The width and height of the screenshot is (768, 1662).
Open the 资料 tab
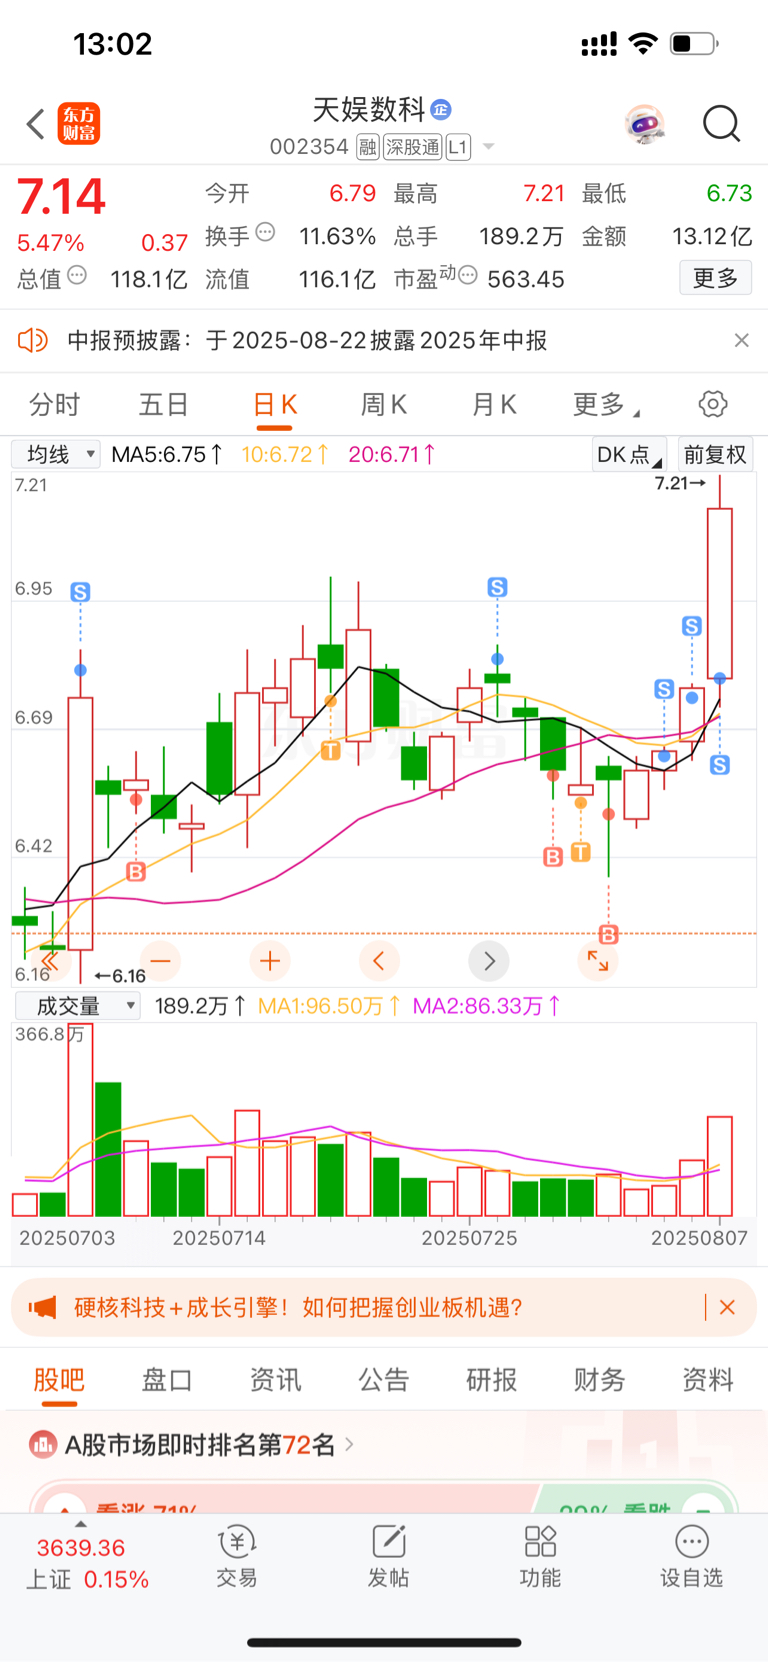click(x=708, y=1380)
